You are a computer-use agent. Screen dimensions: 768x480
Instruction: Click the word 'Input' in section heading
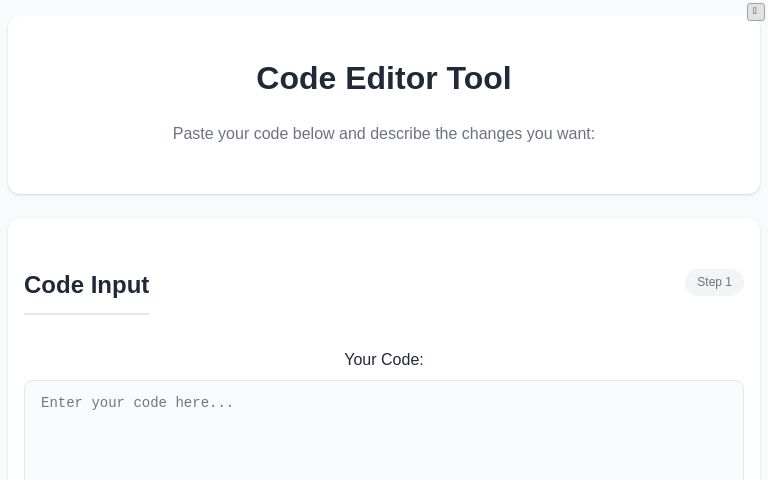(x=120, y=285)
